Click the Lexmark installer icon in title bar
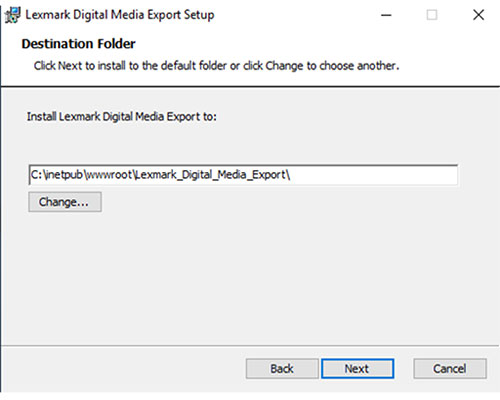Screen dimensions: 500x400 click(13, 15)
